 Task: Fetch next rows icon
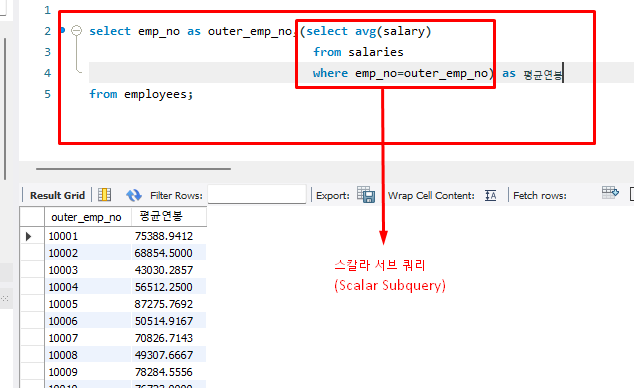pos(610,193)
